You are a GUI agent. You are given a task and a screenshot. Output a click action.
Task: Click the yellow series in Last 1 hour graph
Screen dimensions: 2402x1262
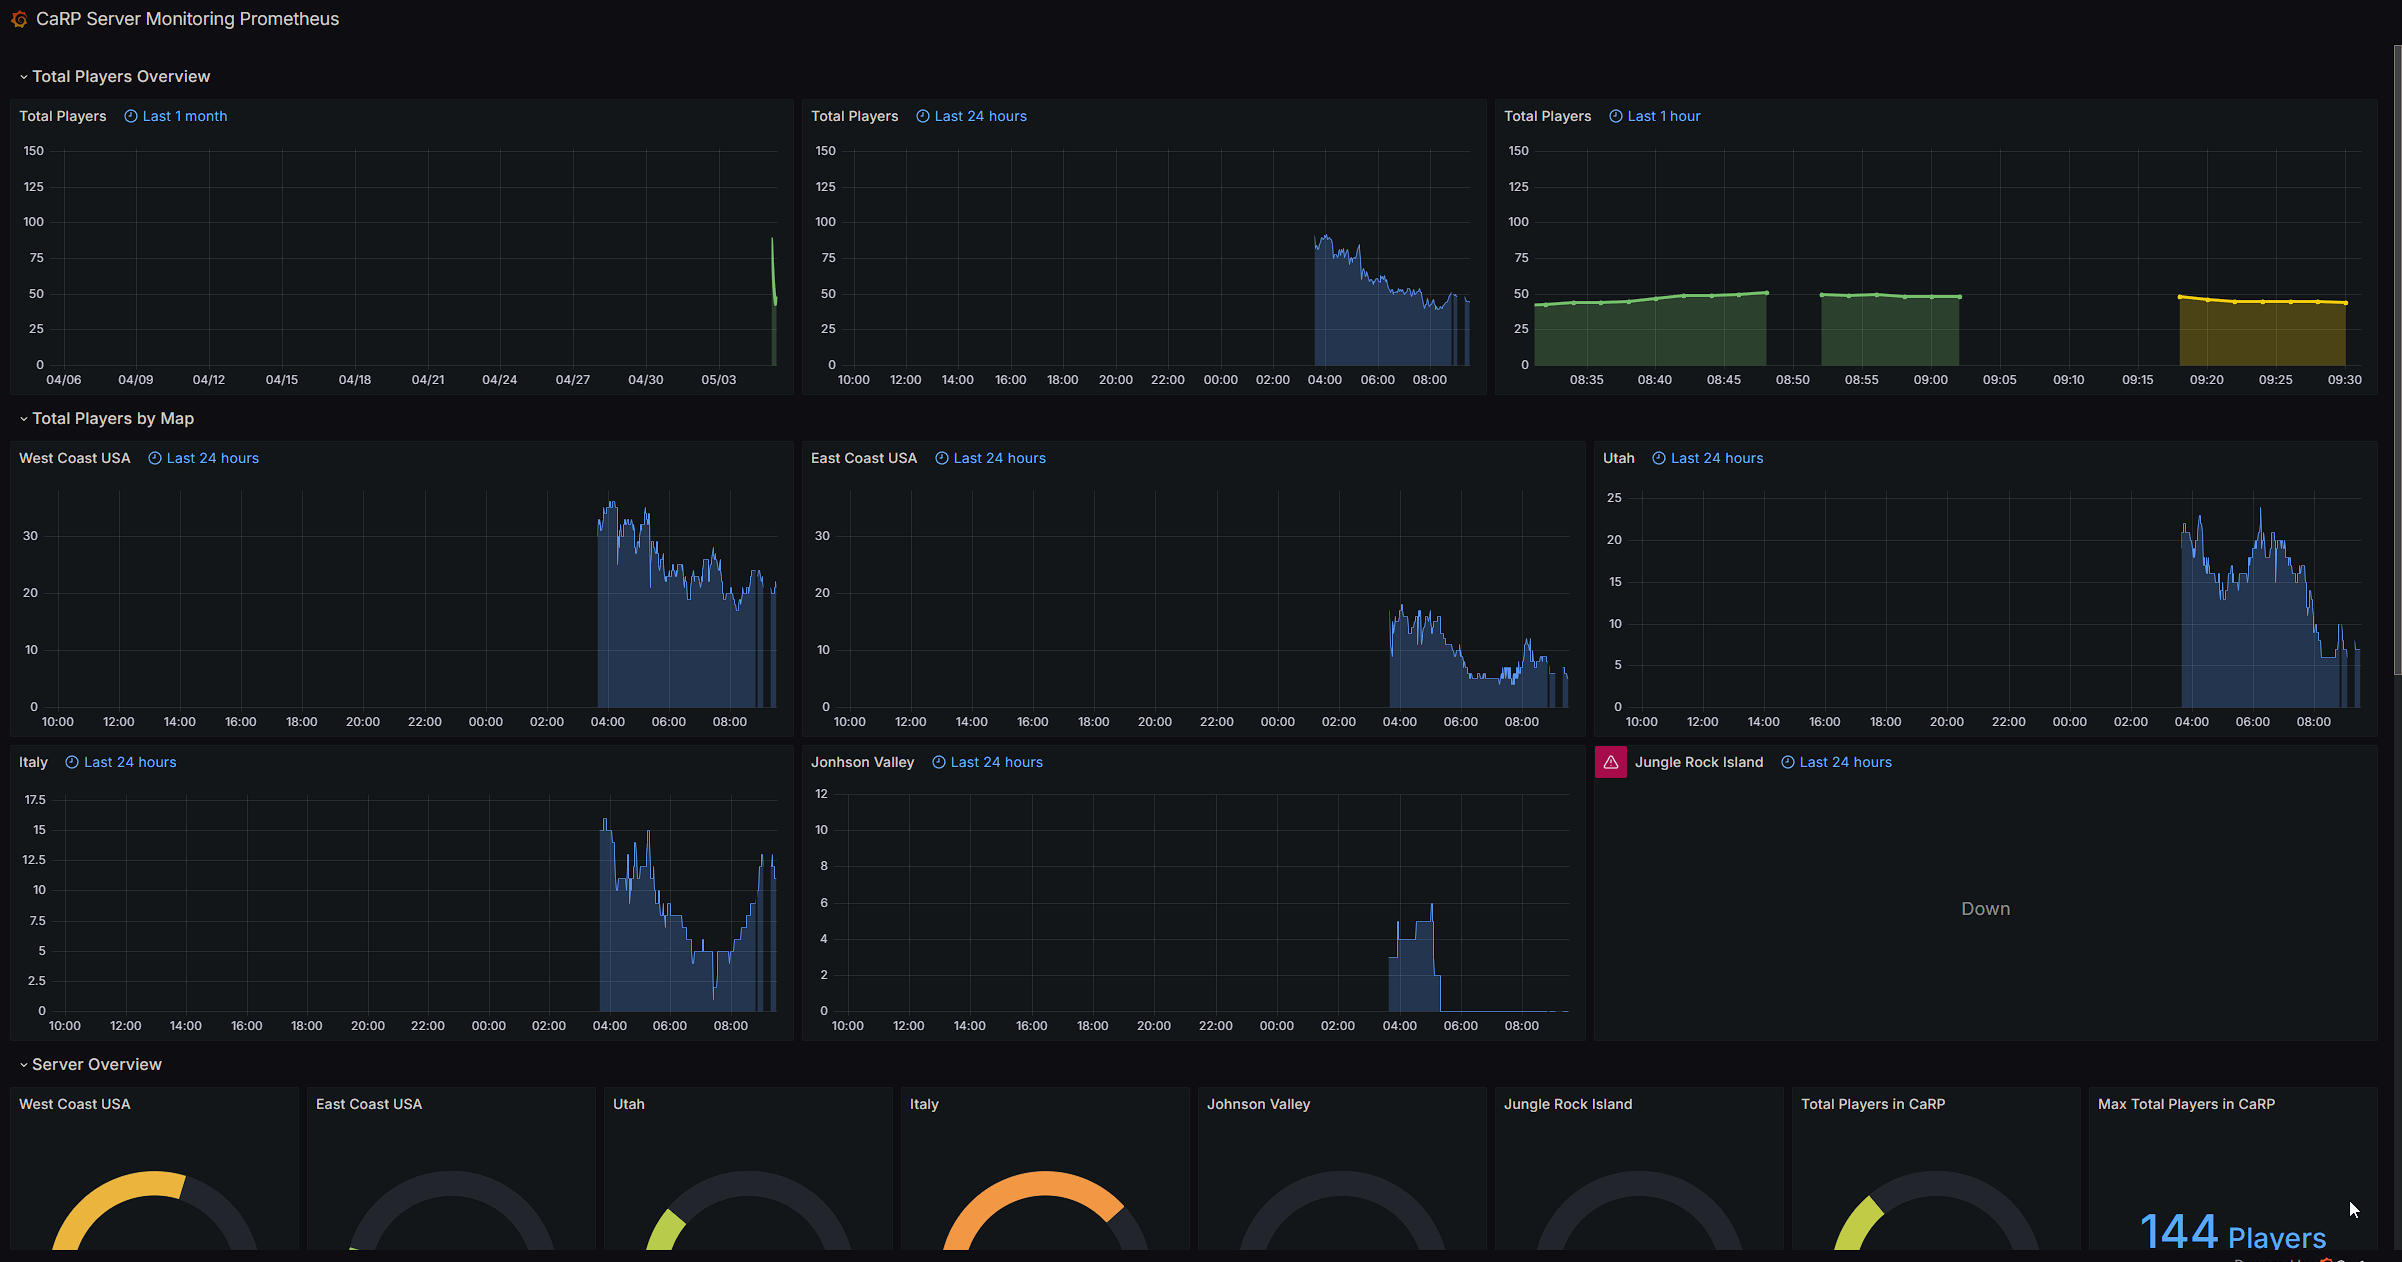pyautogui.click(x=2262, y=301)
